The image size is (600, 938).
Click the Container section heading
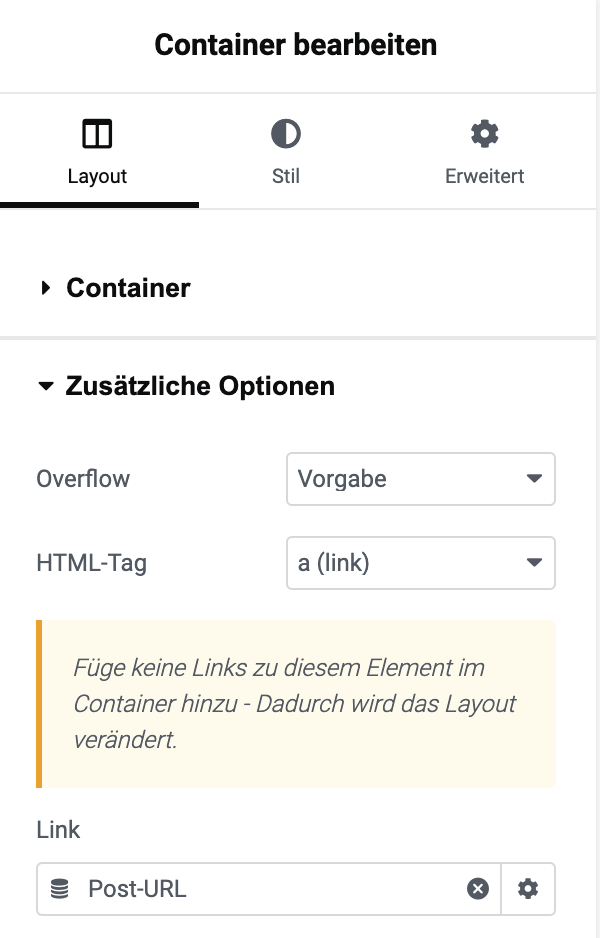128,288
